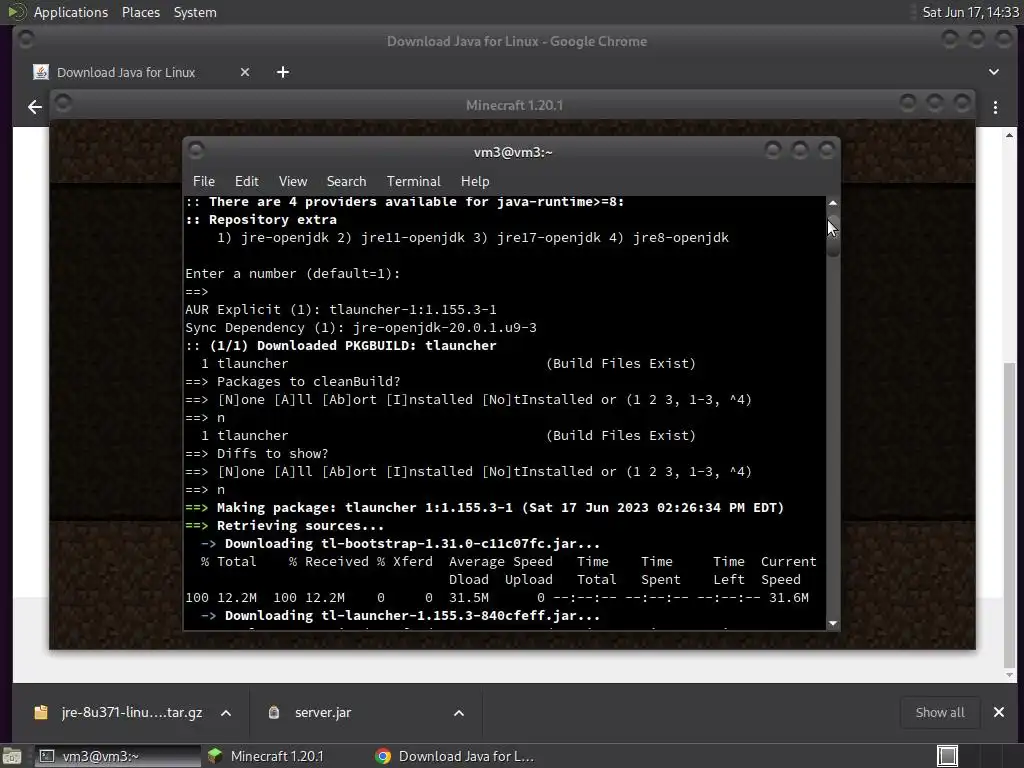Click Chrome page scrollbar up arrow
The height and width of the screenshot is (768, 1024).
(1010, 135)
